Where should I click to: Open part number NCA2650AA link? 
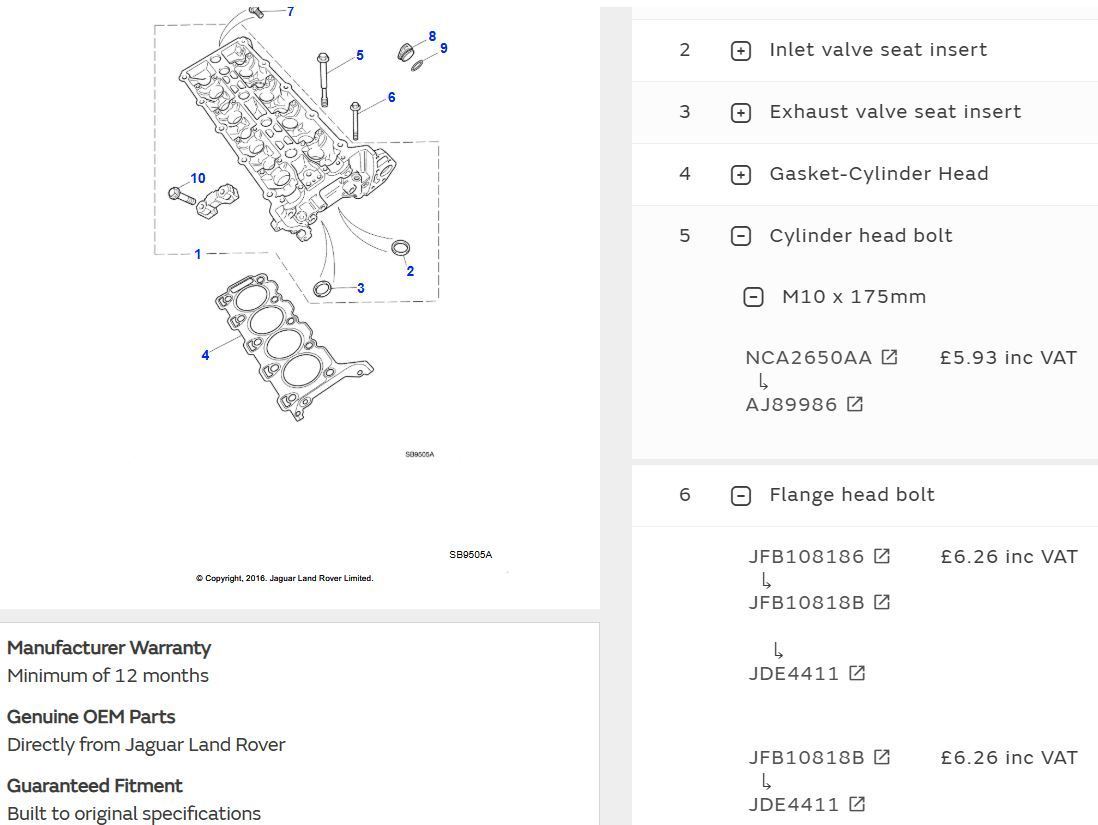[x=808, y=357]
